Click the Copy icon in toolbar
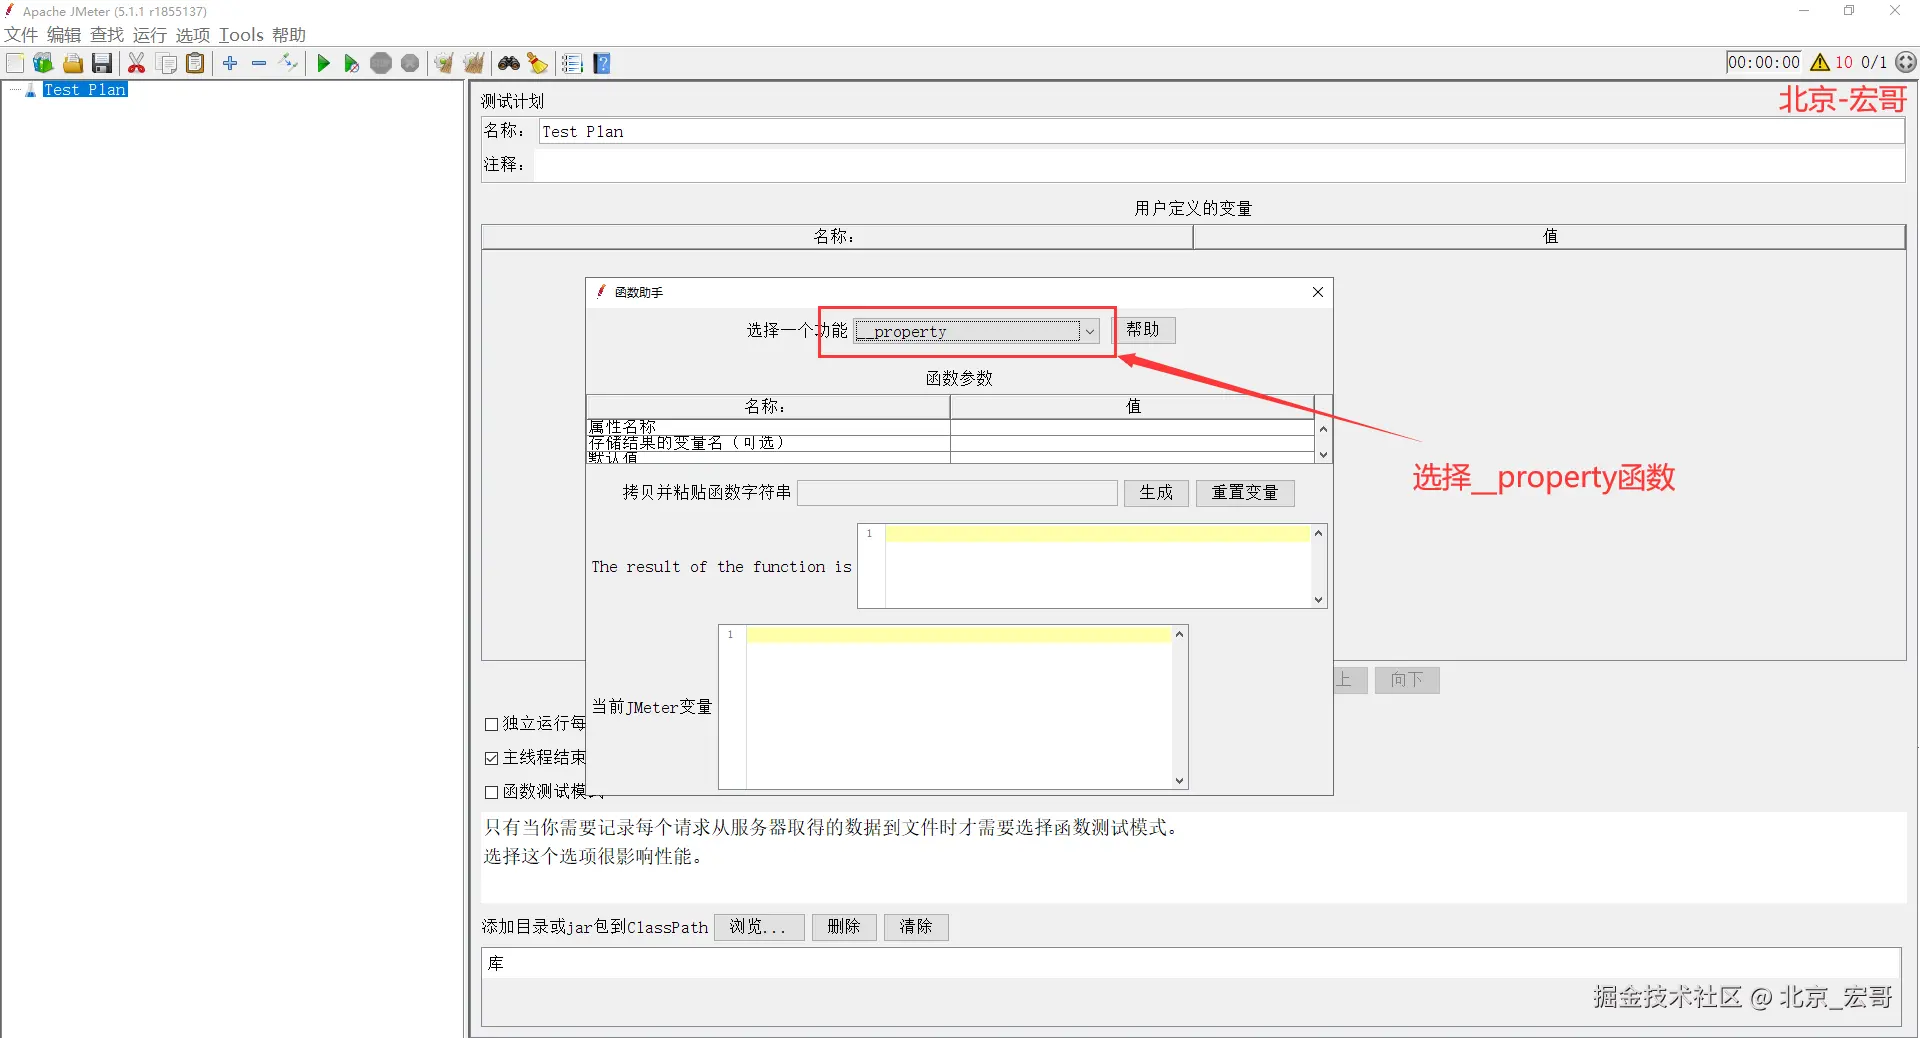Image resolution: width=1920 pixels, height=1038 pixels. pos(167,63)
